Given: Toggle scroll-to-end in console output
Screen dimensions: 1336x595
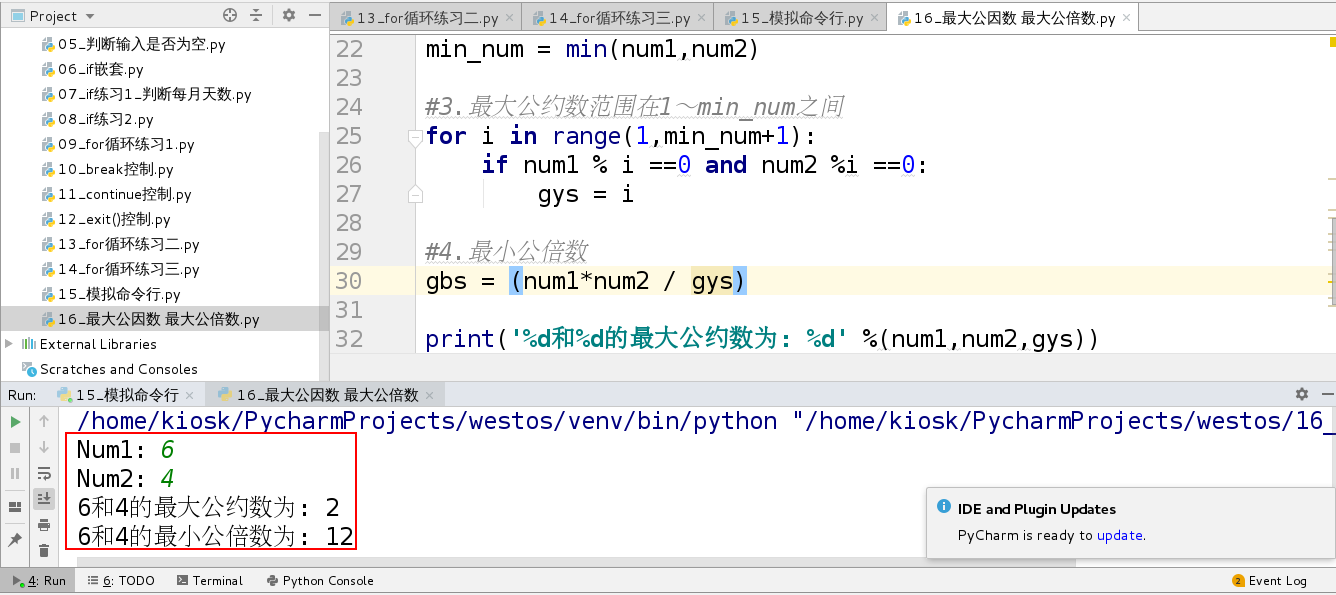Looking at the screenshot, I should [43, 497].
